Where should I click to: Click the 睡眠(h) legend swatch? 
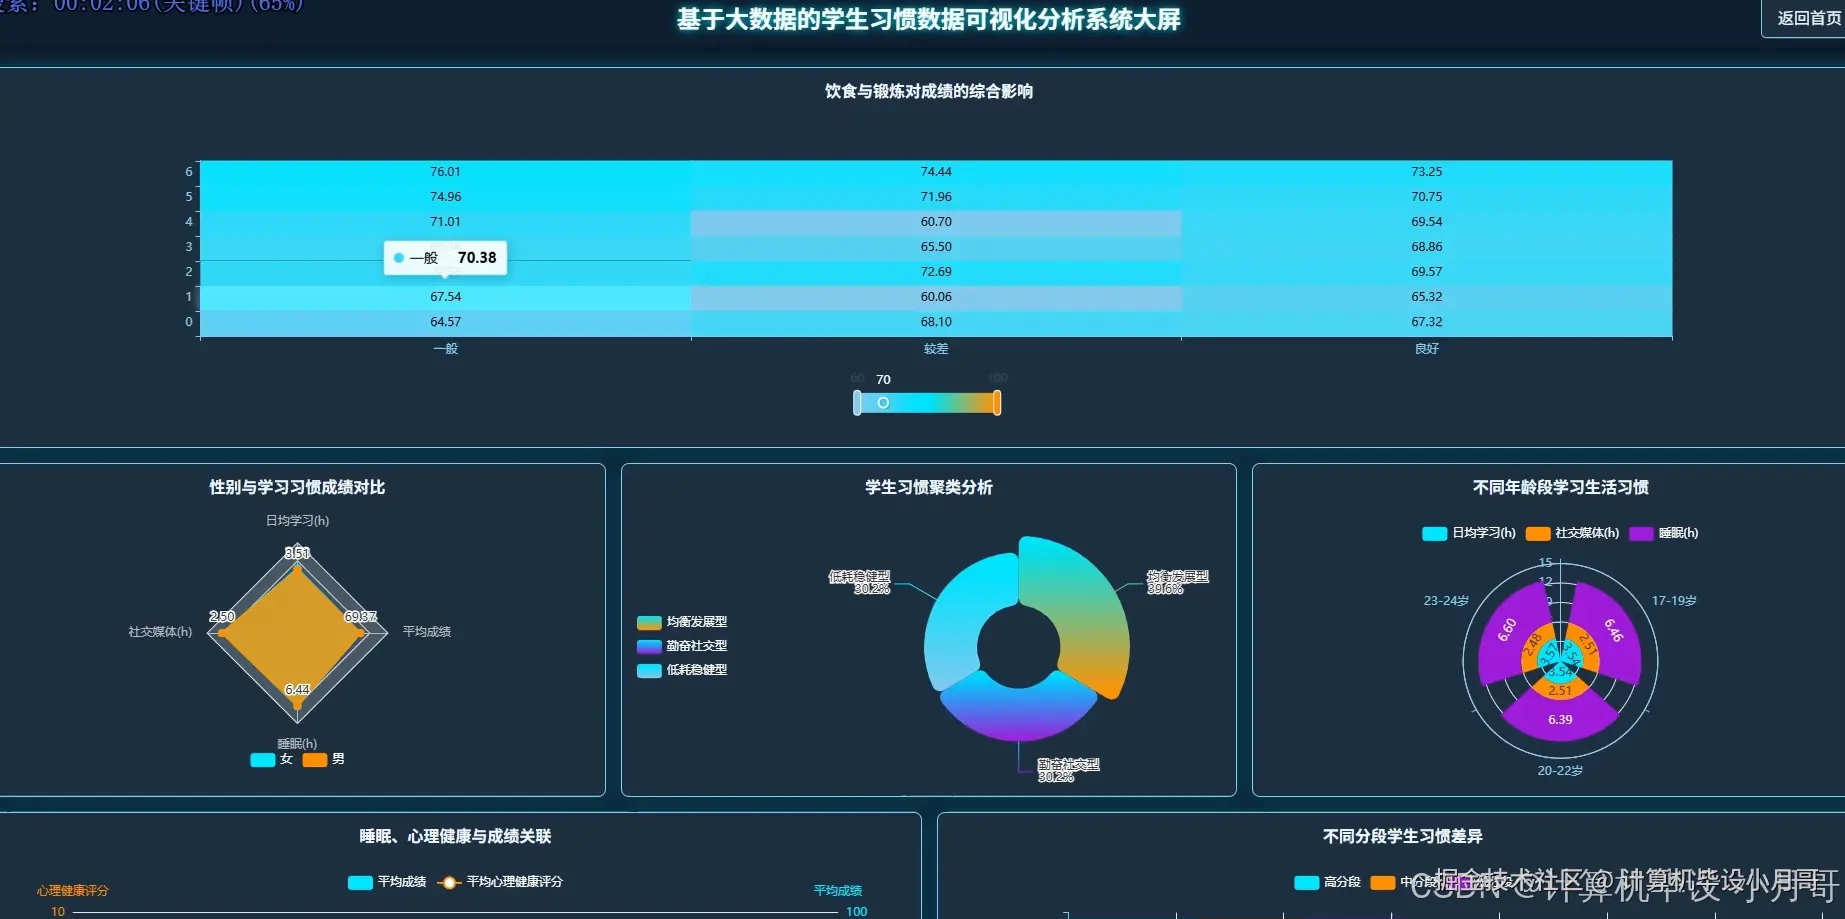coord(1640,533)
